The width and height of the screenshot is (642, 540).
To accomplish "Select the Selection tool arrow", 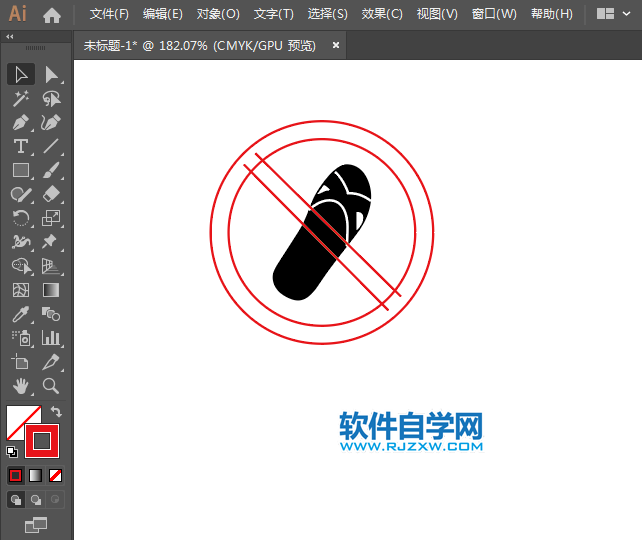I will click(21, 75).
